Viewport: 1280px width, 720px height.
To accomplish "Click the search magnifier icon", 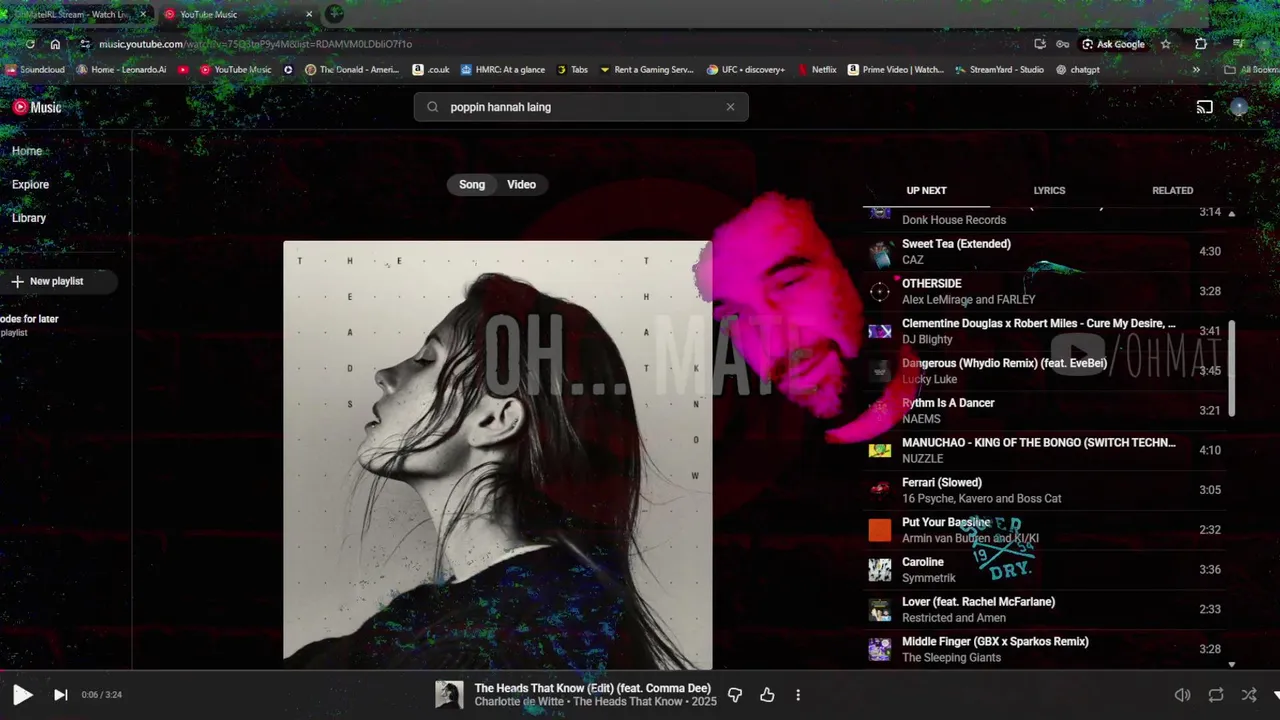I will 432,107.
